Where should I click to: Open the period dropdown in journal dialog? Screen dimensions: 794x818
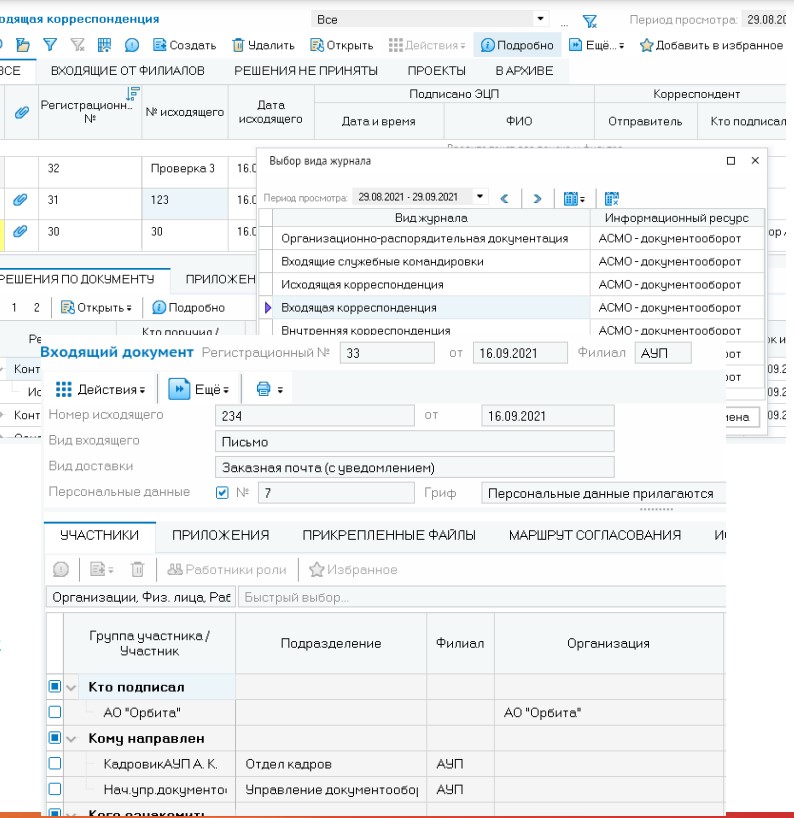(x=479, y=197)
